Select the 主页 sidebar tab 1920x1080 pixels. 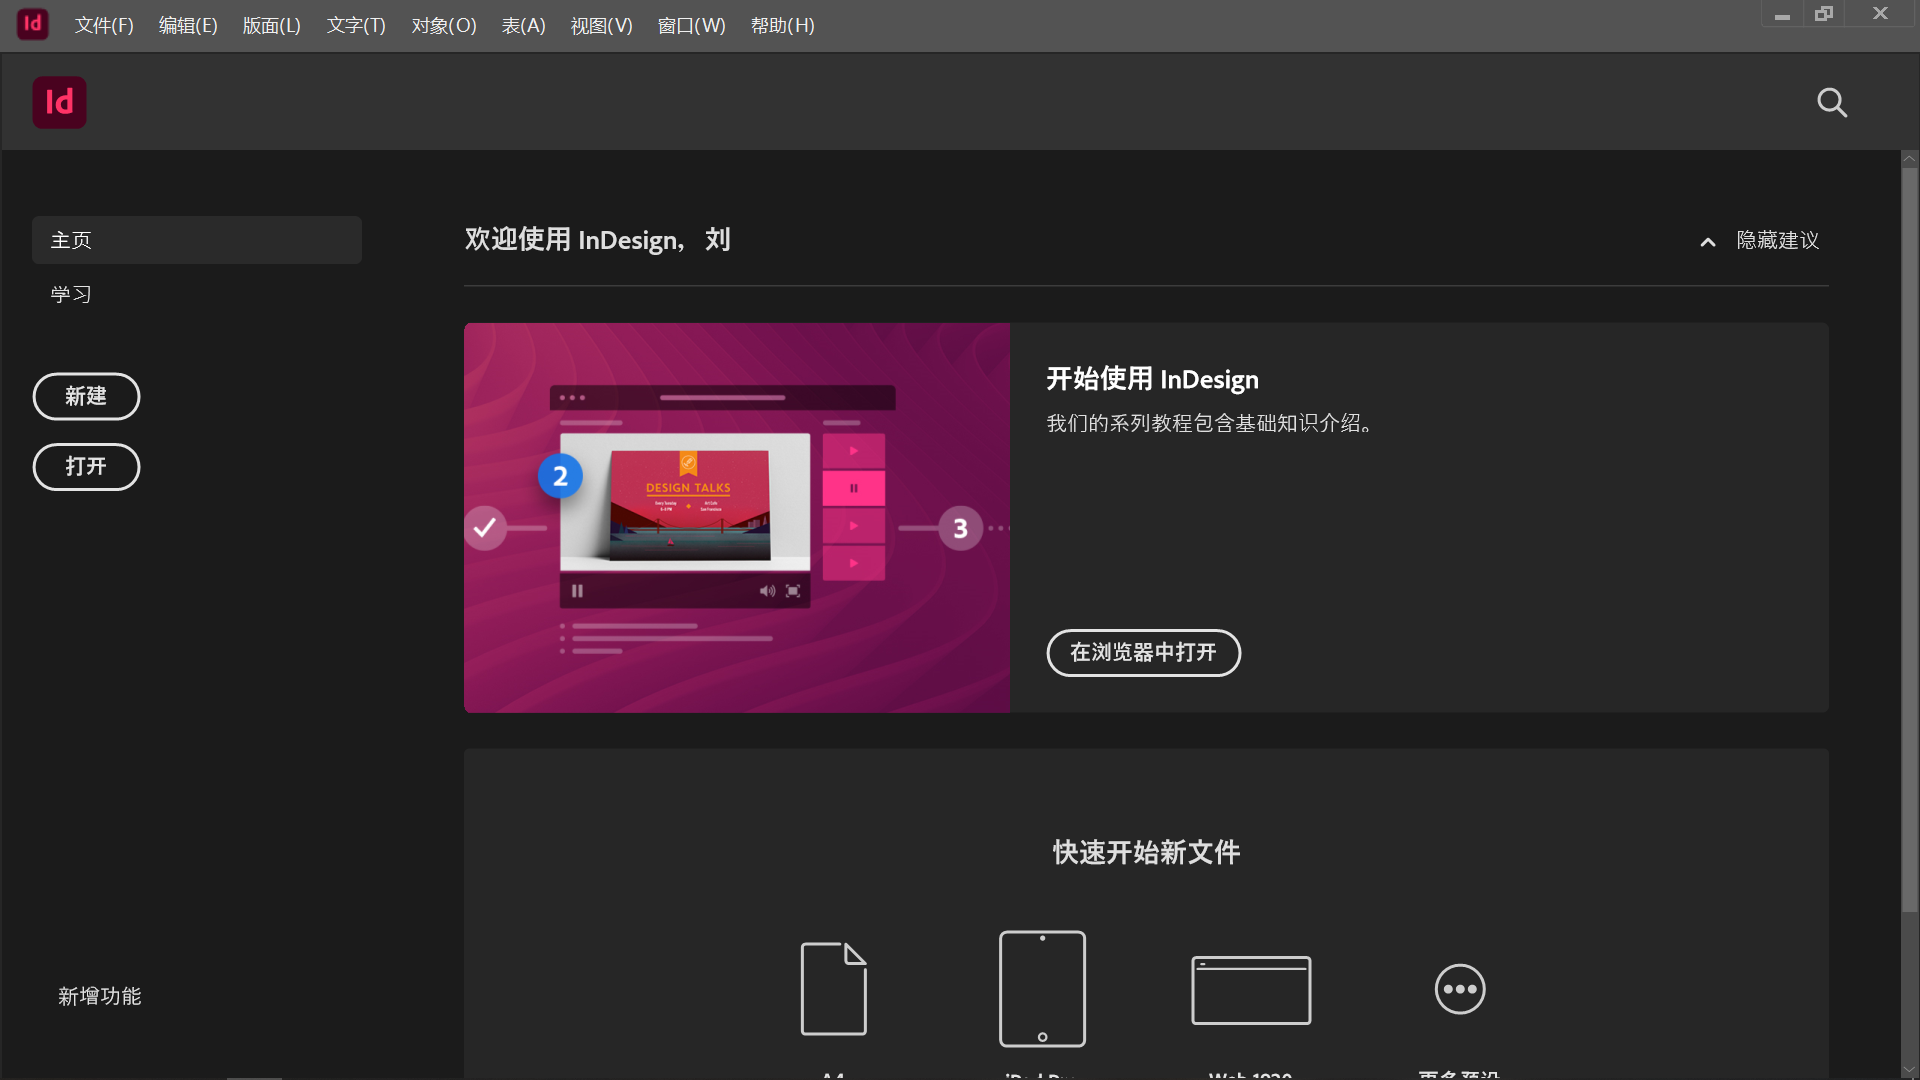(x=197, y=240)
